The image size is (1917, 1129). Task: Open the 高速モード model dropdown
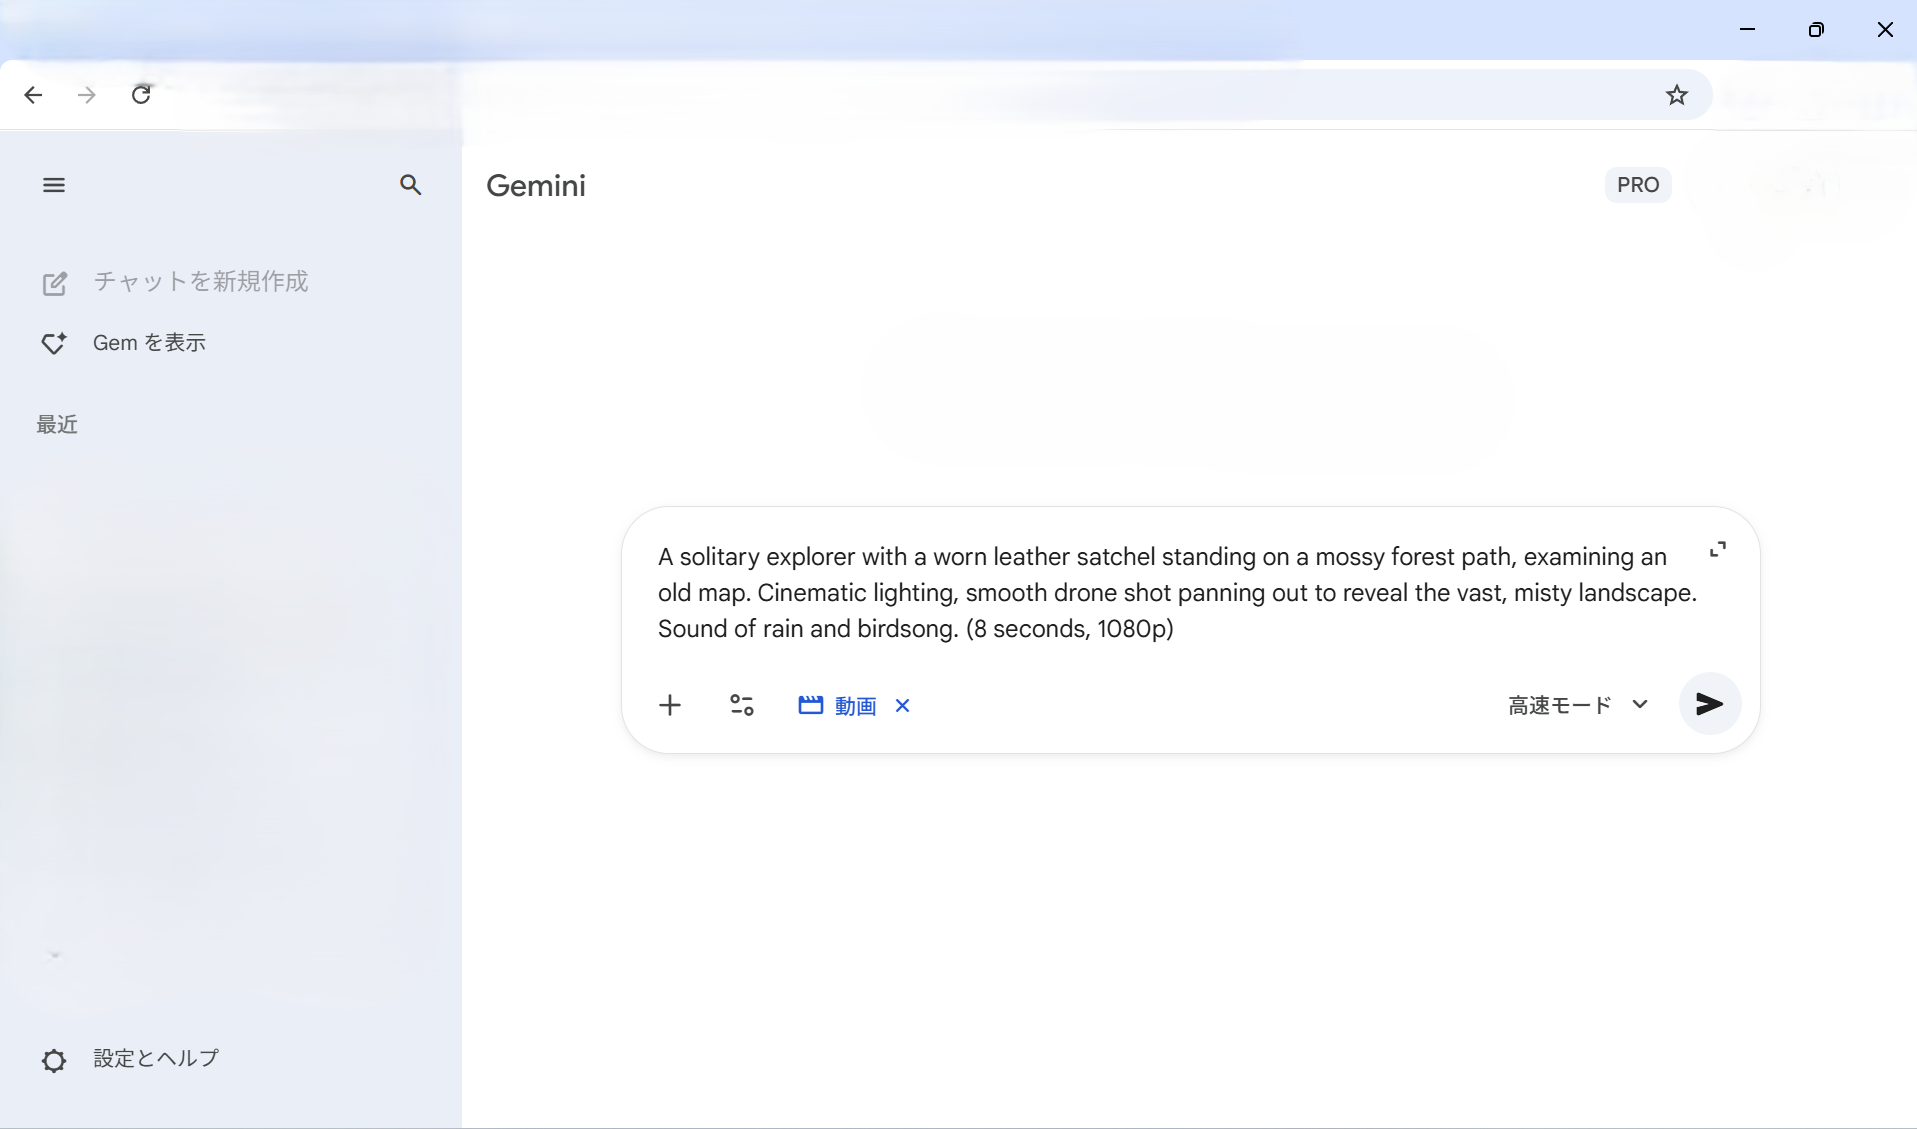(1560, 706)
